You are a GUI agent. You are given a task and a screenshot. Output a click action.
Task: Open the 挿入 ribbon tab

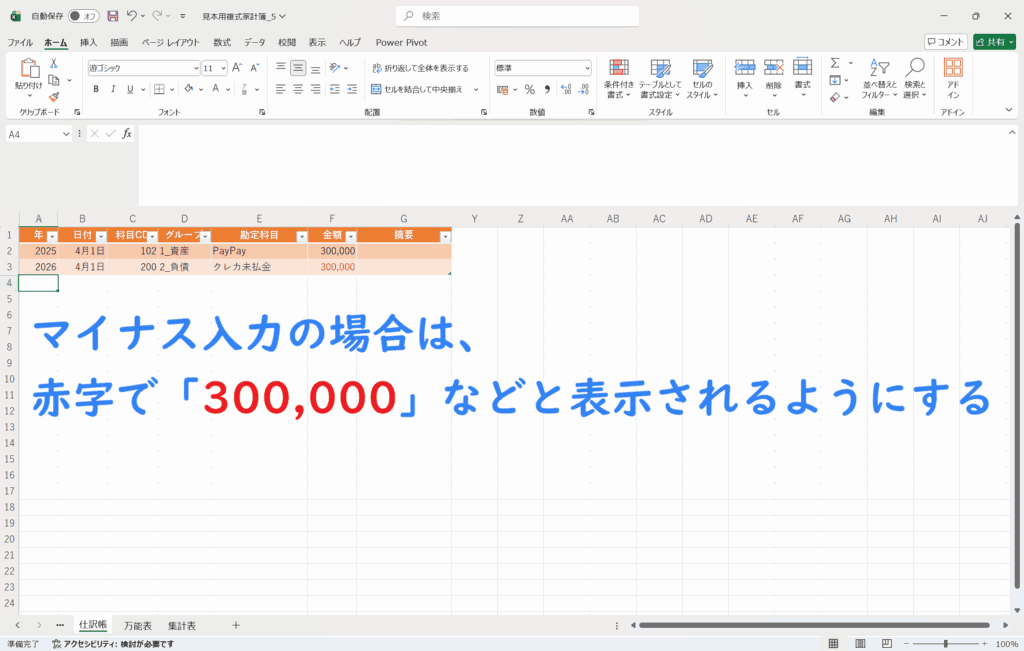coord(88,42)
